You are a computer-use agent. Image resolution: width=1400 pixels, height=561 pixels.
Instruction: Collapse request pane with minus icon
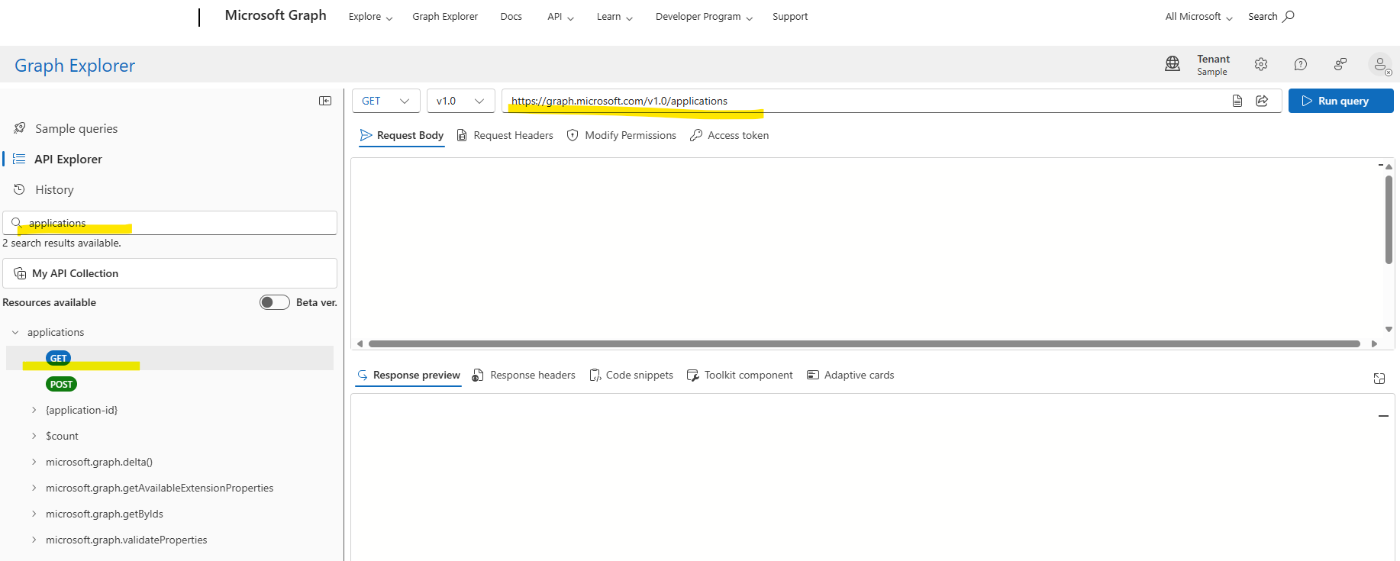[1382, 163]
